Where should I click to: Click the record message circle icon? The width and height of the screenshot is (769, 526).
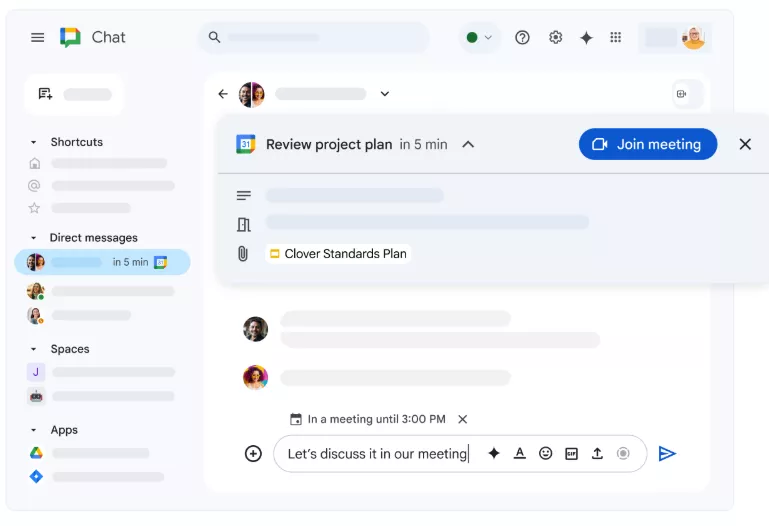point(623,453)
